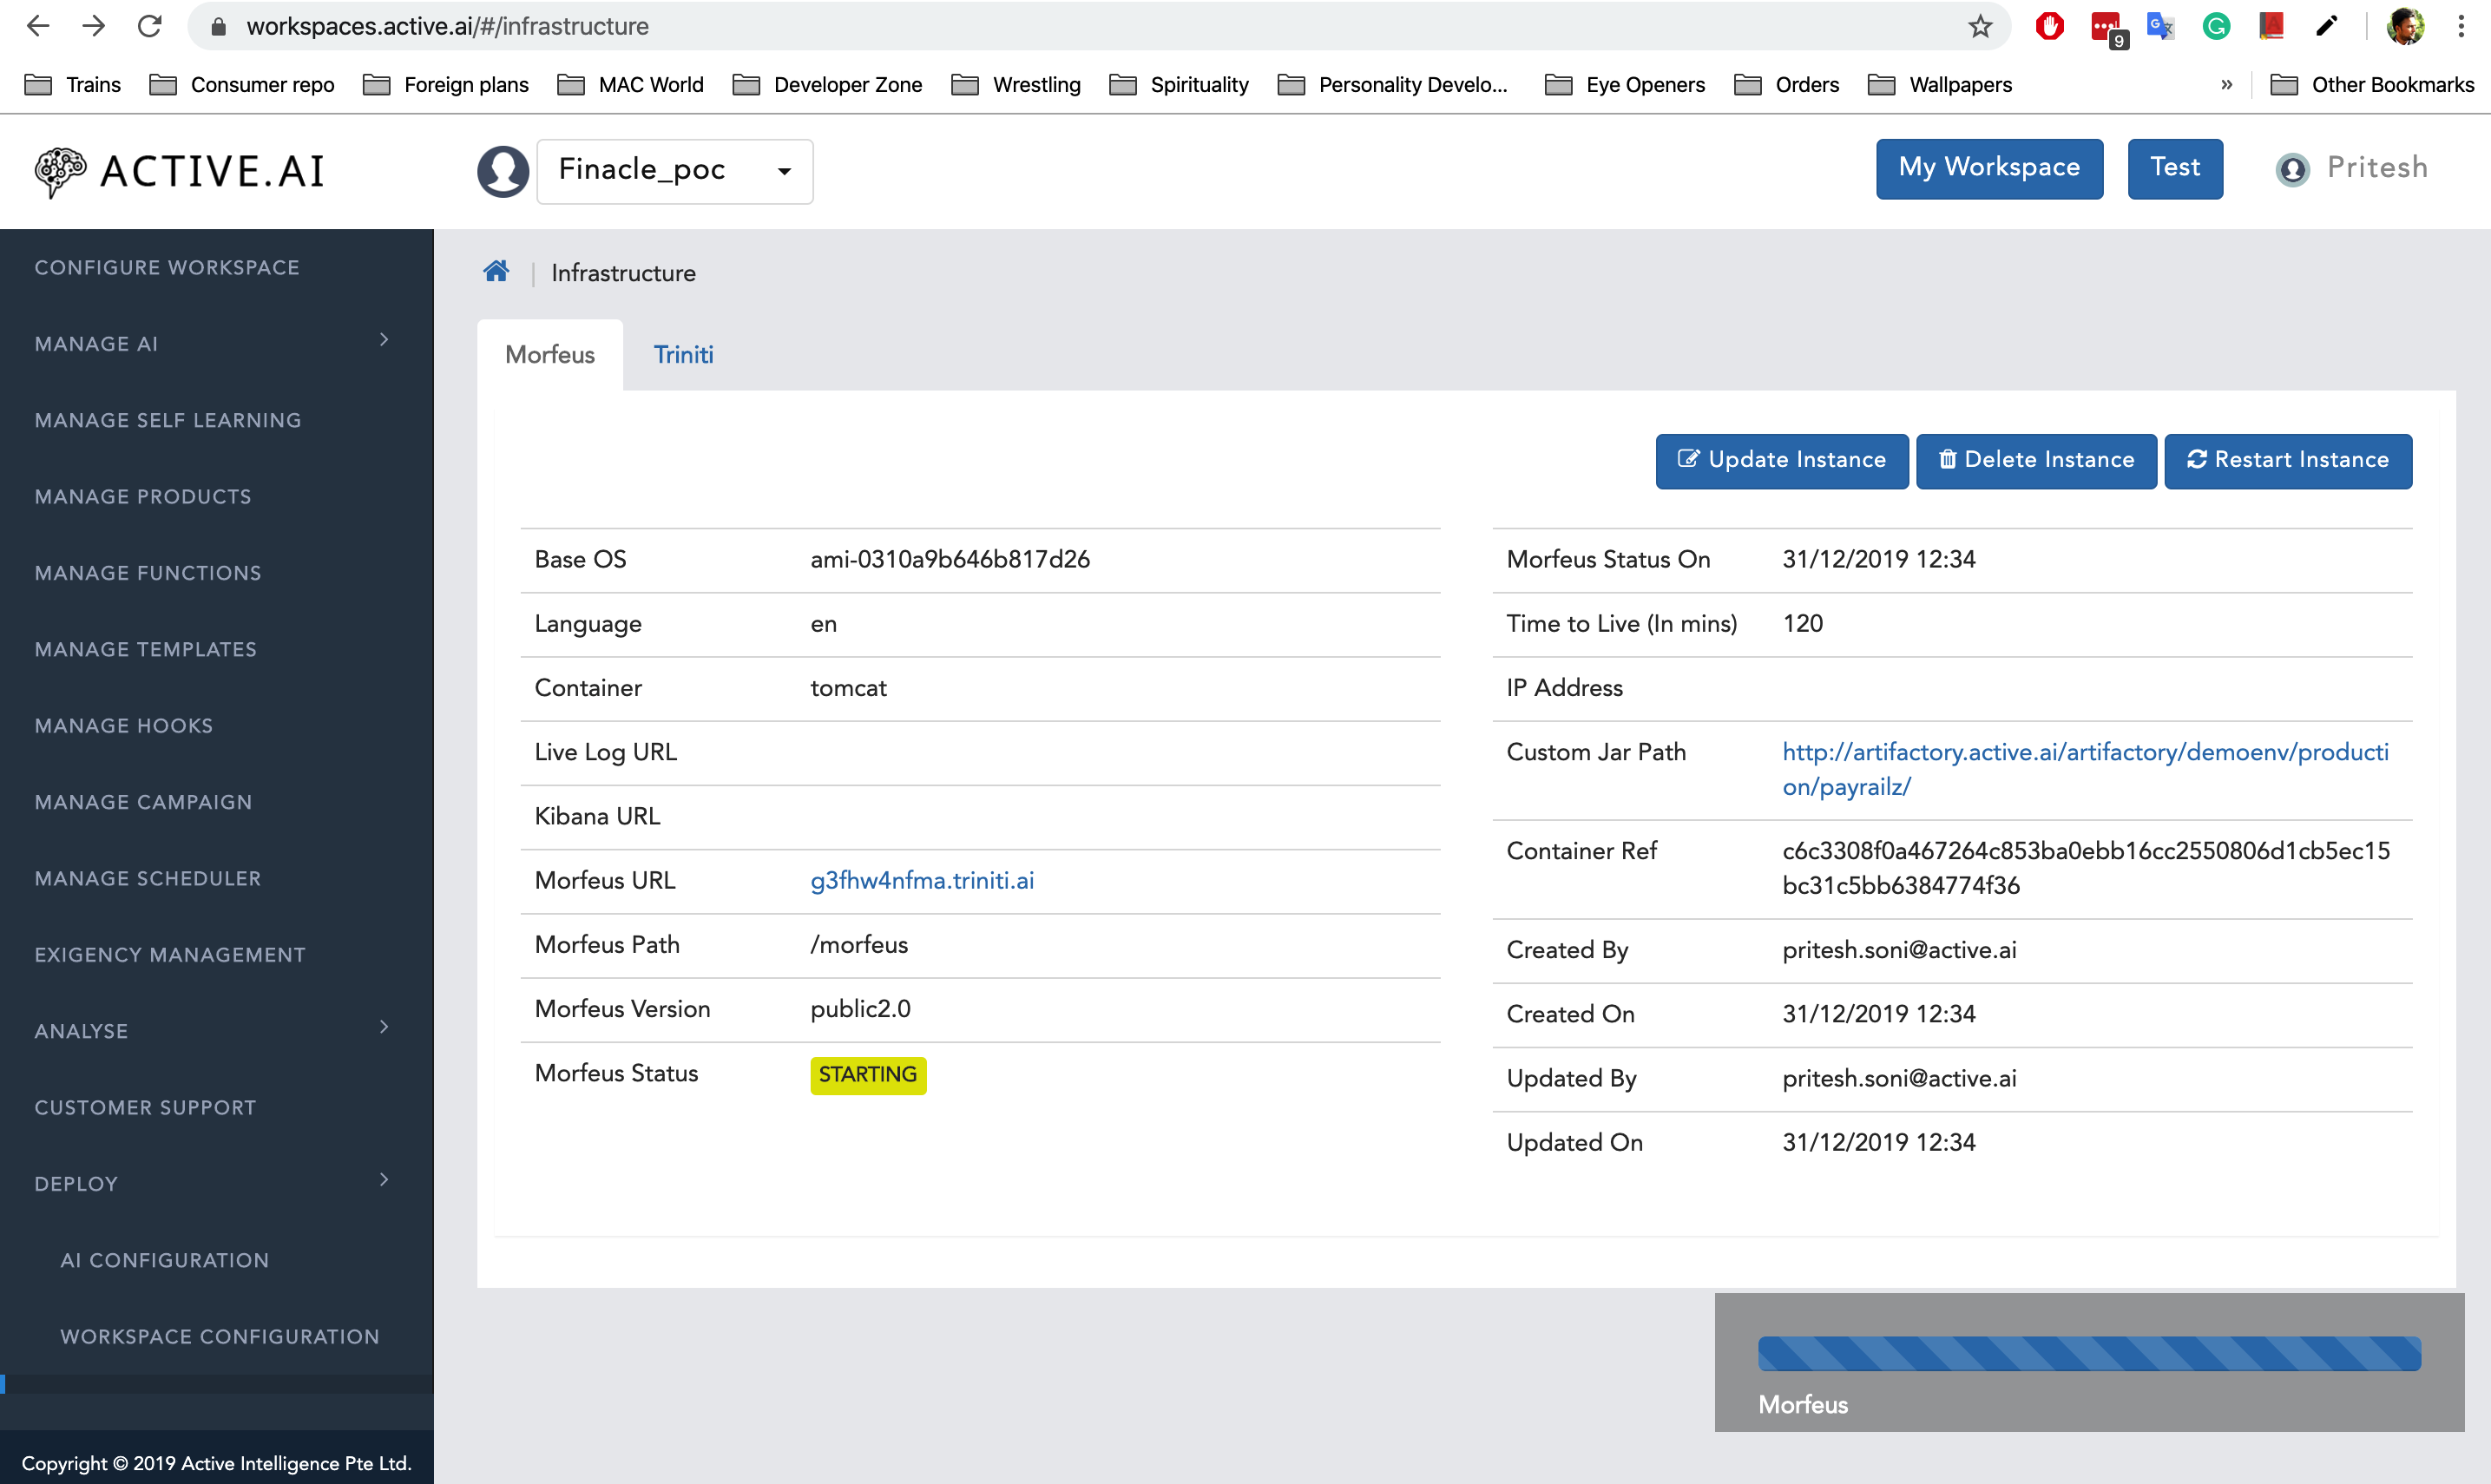Open the Wrestling bookmark folder
The image size is (2491, 1484).
tap(1015, 85)
